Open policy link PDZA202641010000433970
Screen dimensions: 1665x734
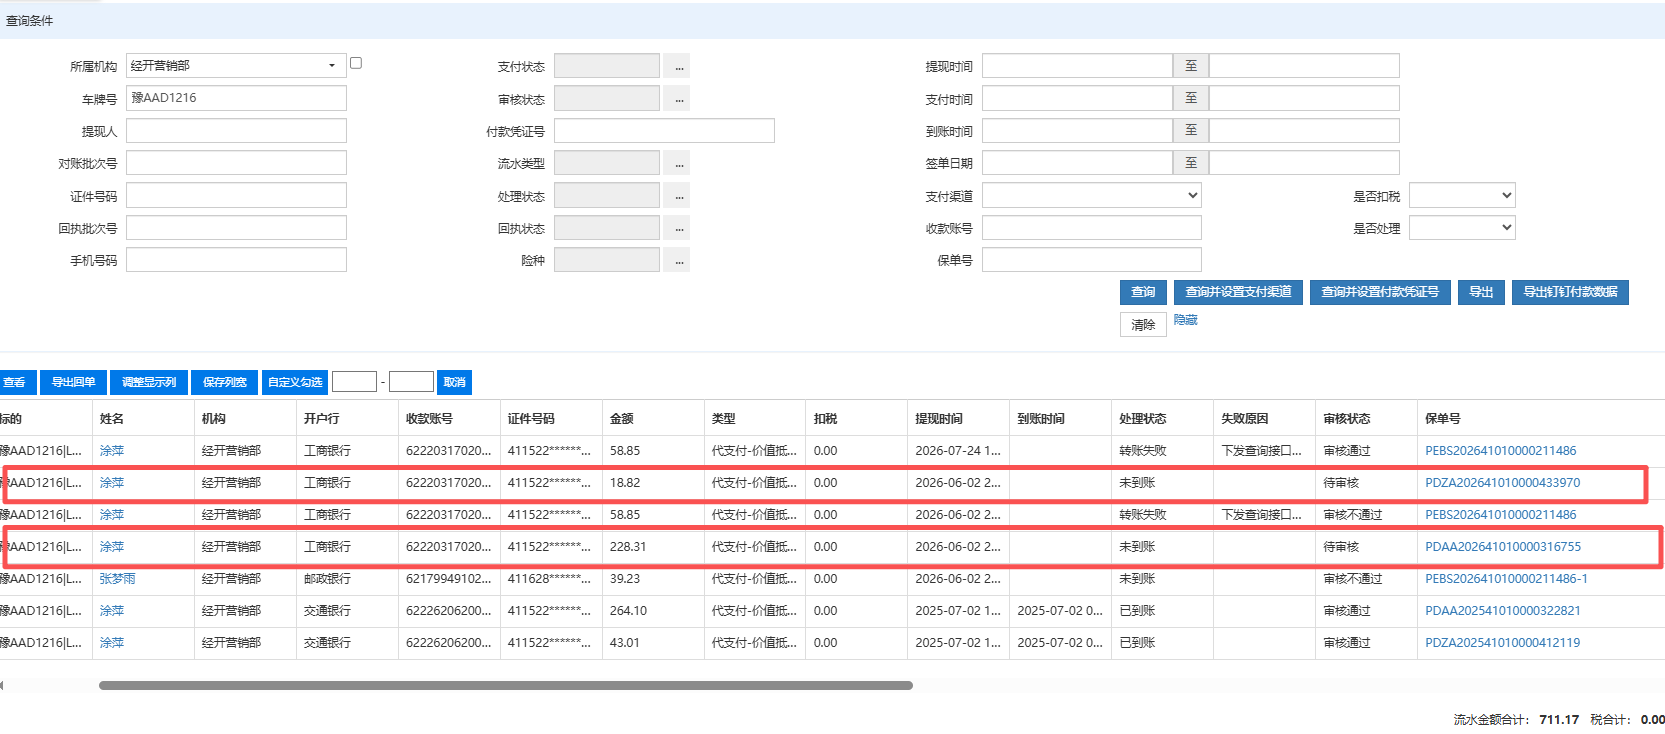[x=1502, y=483]
